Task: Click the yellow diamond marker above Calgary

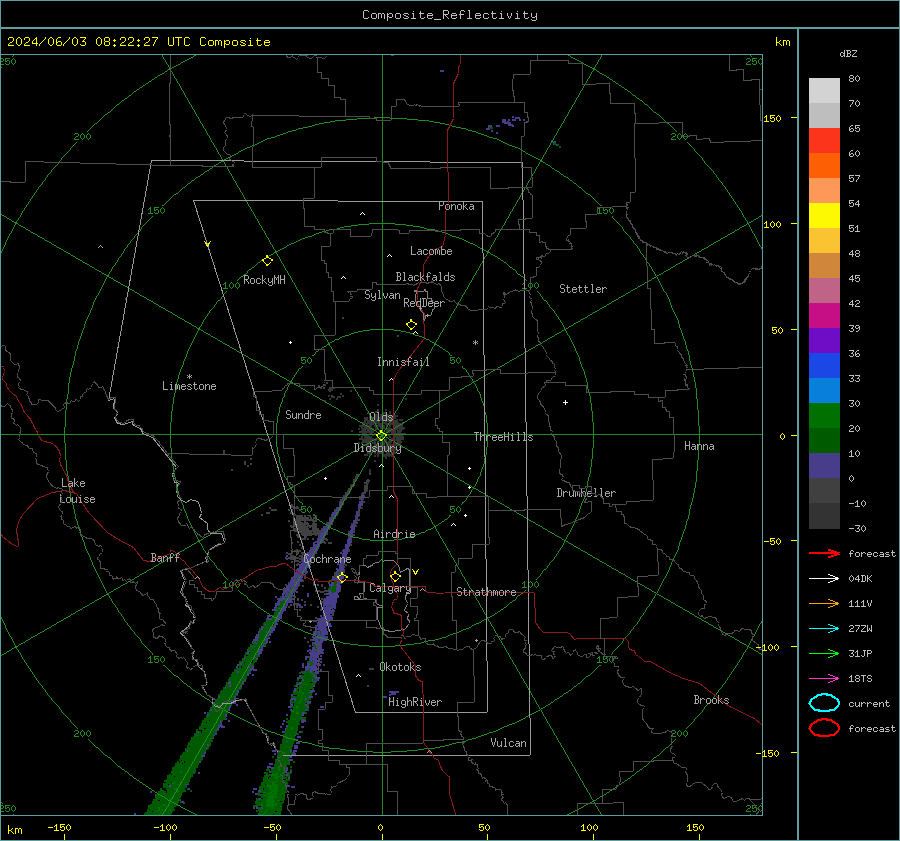Action: click(395, 576)
